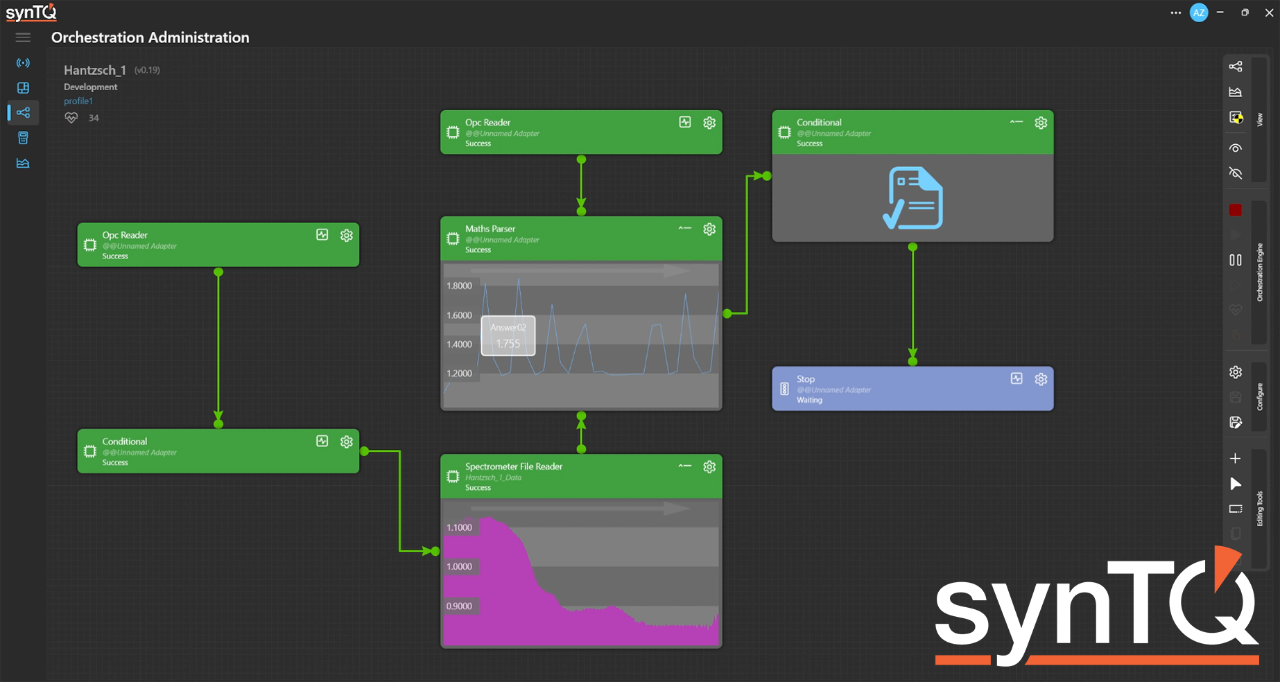
Task: Click the red stop orchestration engine button
Action: point(1235,210)
